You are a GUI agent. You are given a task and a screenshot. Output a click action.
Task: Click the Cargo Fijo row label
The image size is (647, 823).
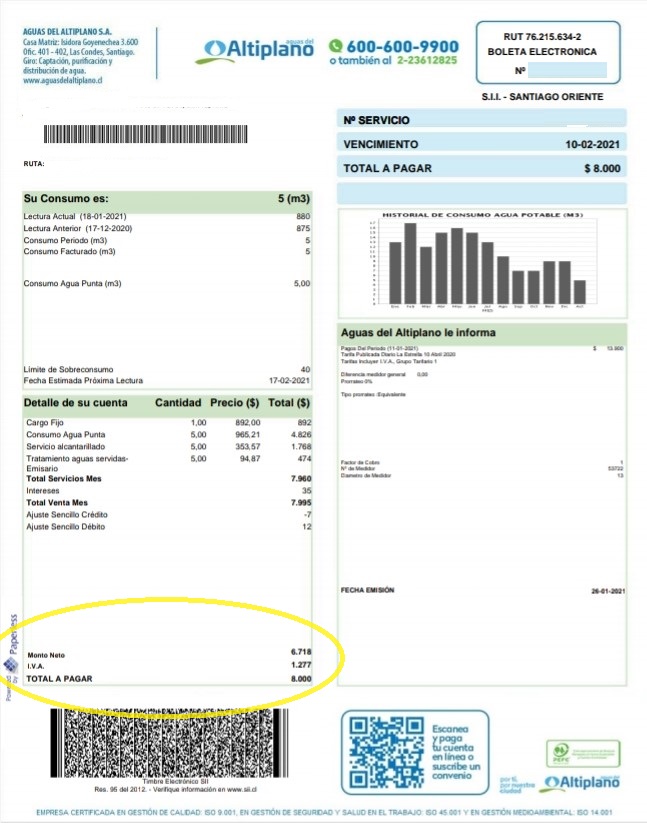45,423
